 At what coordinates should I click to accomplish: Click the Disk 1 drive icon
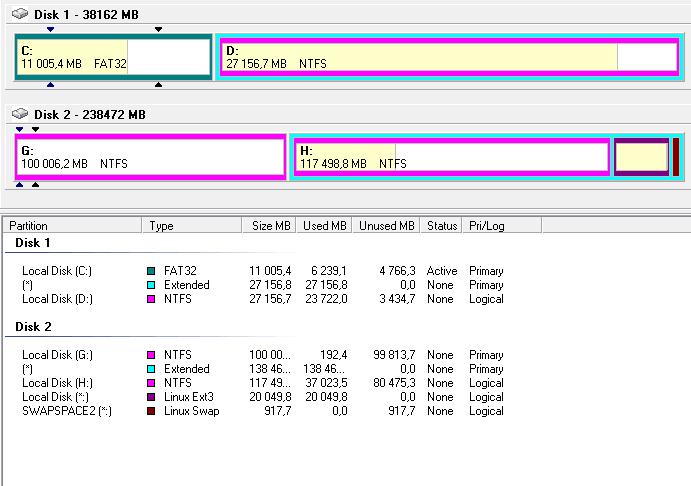pyautogui.click(x=20, y=14)
